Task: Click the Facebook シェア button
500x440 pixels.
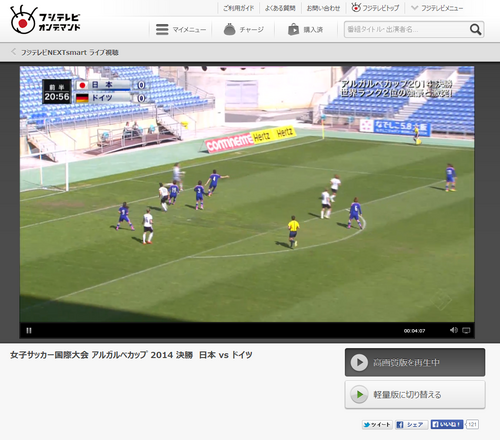Action: click(x=411, y=425)
